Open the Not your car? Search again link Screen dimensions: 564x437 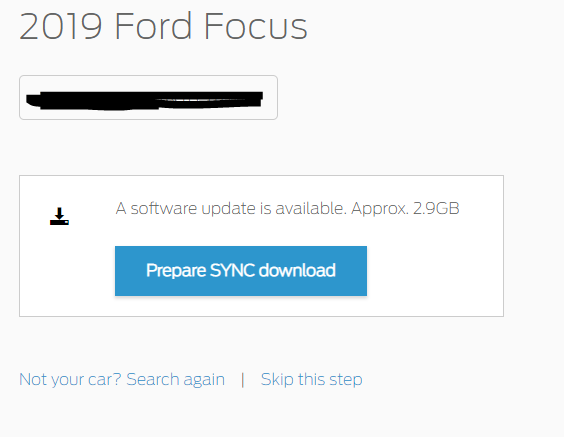pos(122,379)
